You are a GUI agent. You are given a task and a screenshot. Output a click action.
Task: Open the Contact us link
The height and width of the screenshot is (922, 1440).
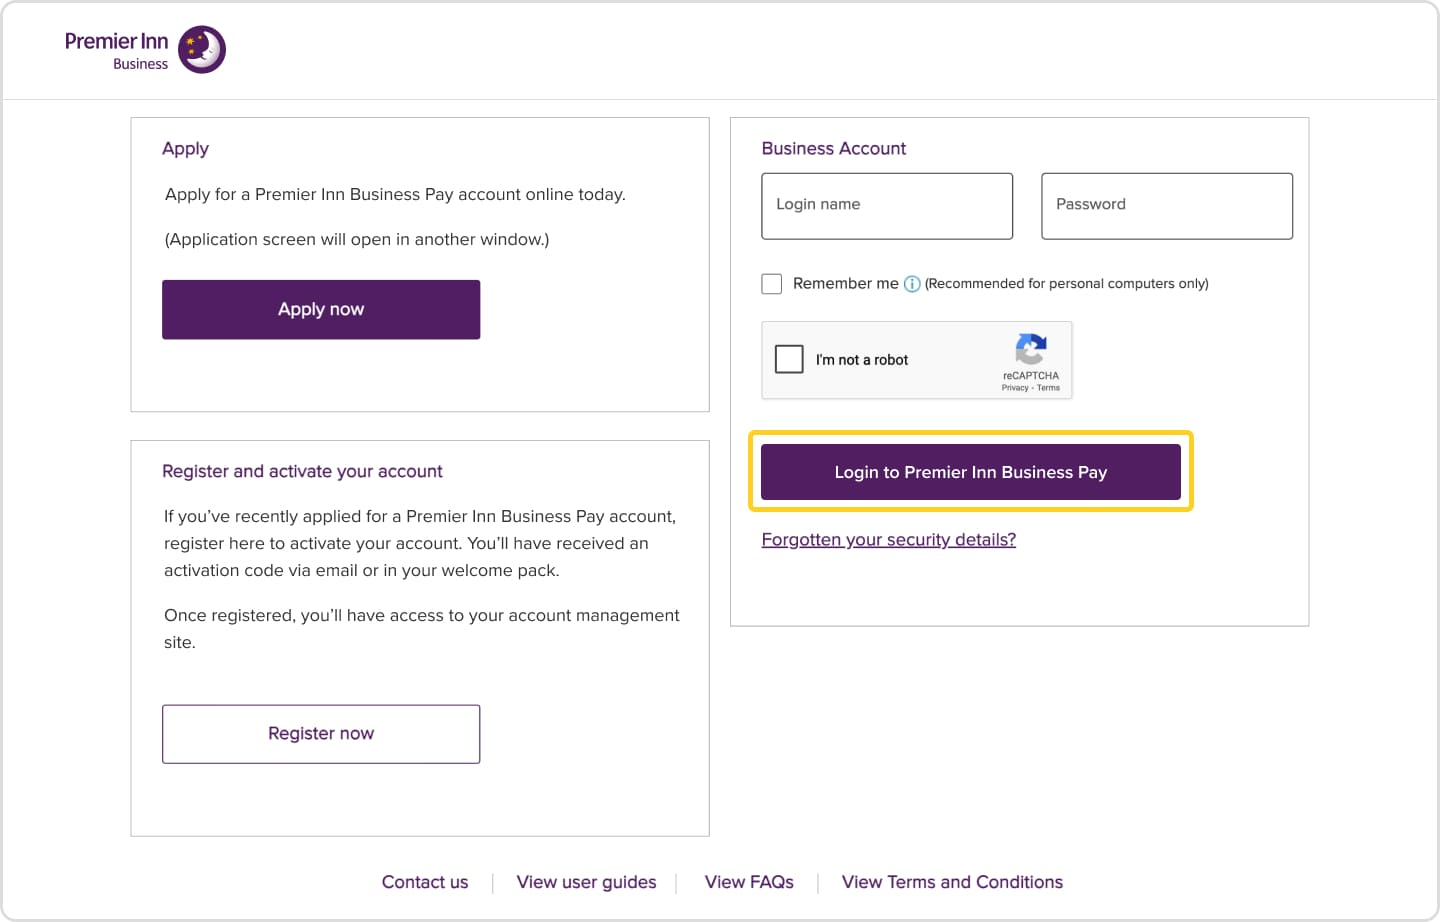click(425, 882)
